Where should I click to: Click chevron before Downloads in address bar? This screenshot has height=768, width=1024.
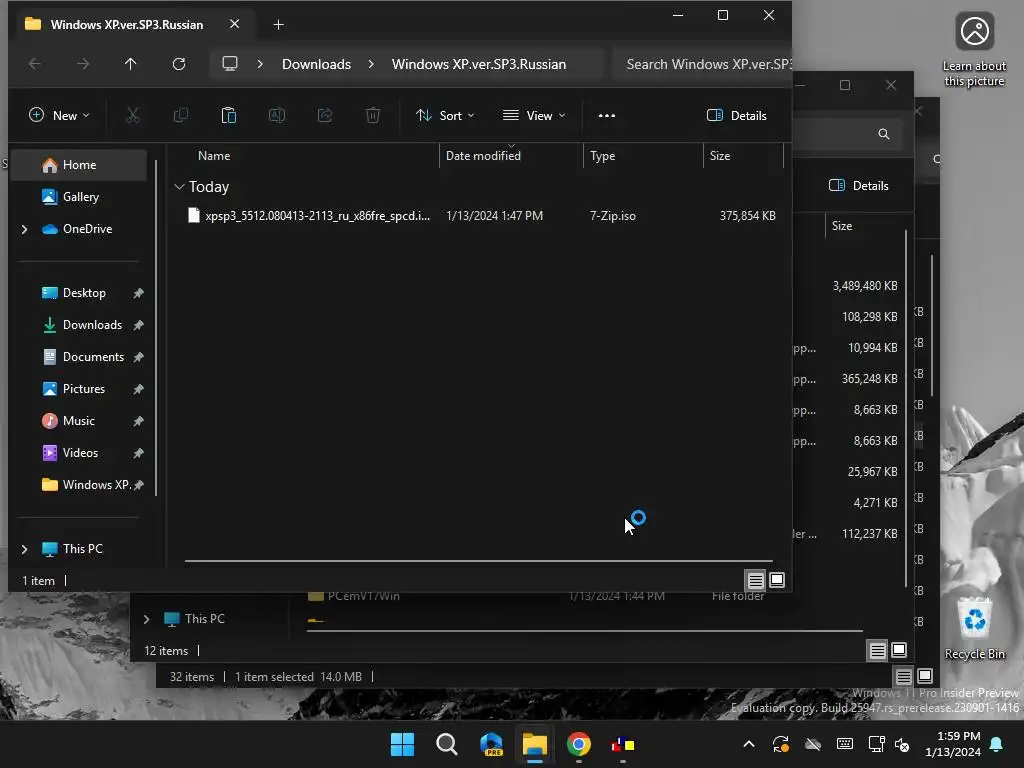(x=260, y=64)
